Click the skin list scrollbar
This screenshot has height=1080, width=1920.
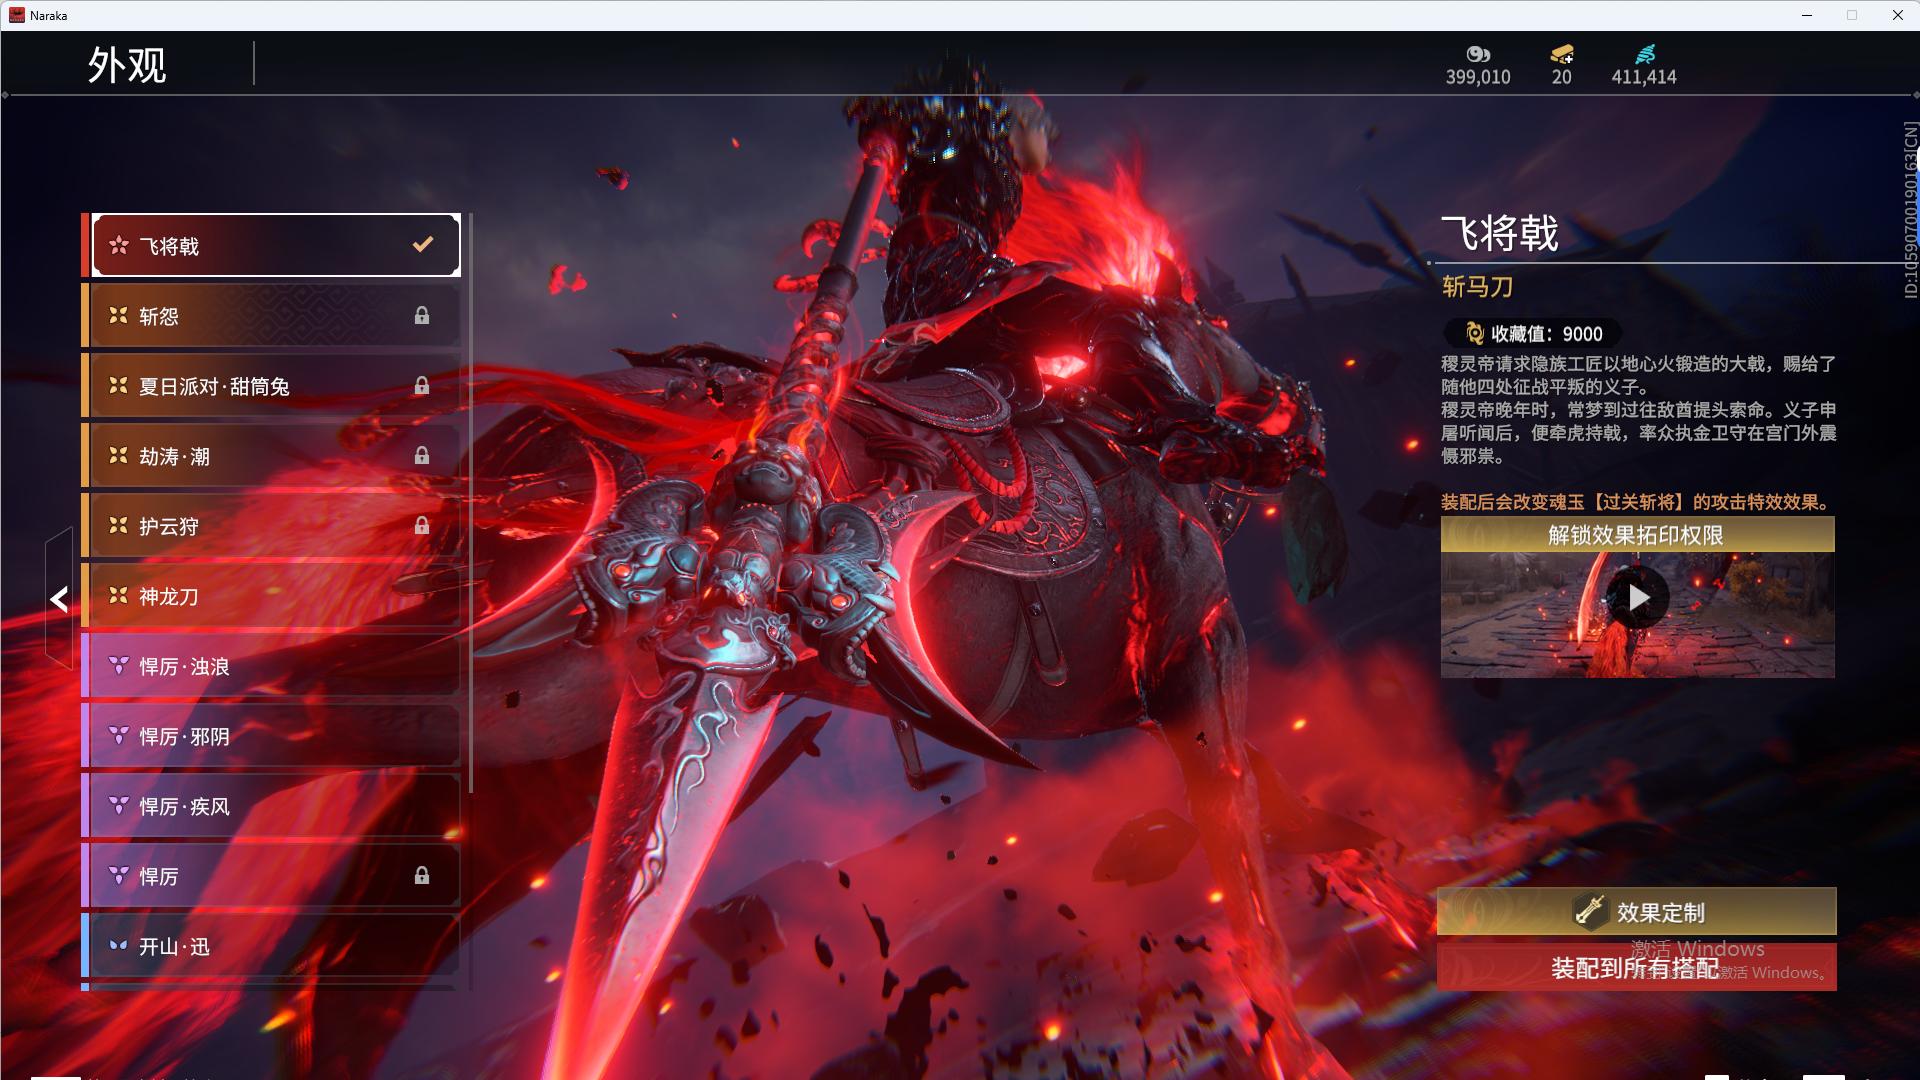click(470, 503)
